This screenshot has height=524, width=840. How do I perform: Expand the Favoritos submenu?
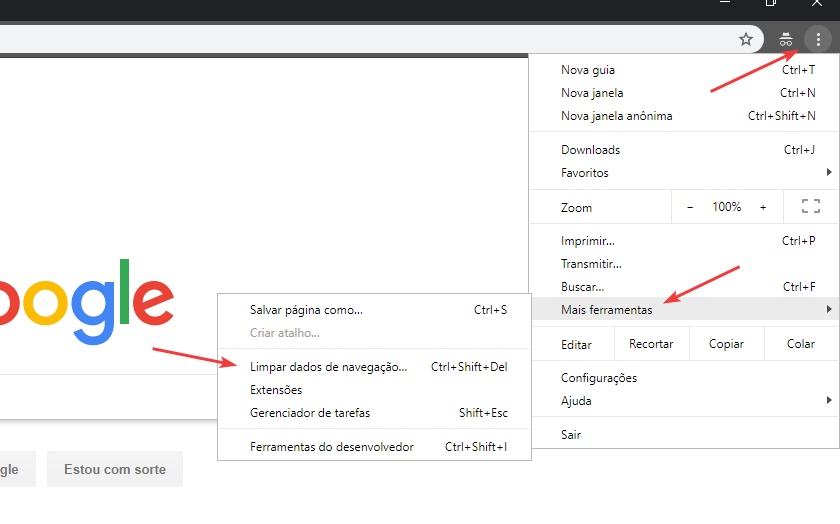click(684, 173)
